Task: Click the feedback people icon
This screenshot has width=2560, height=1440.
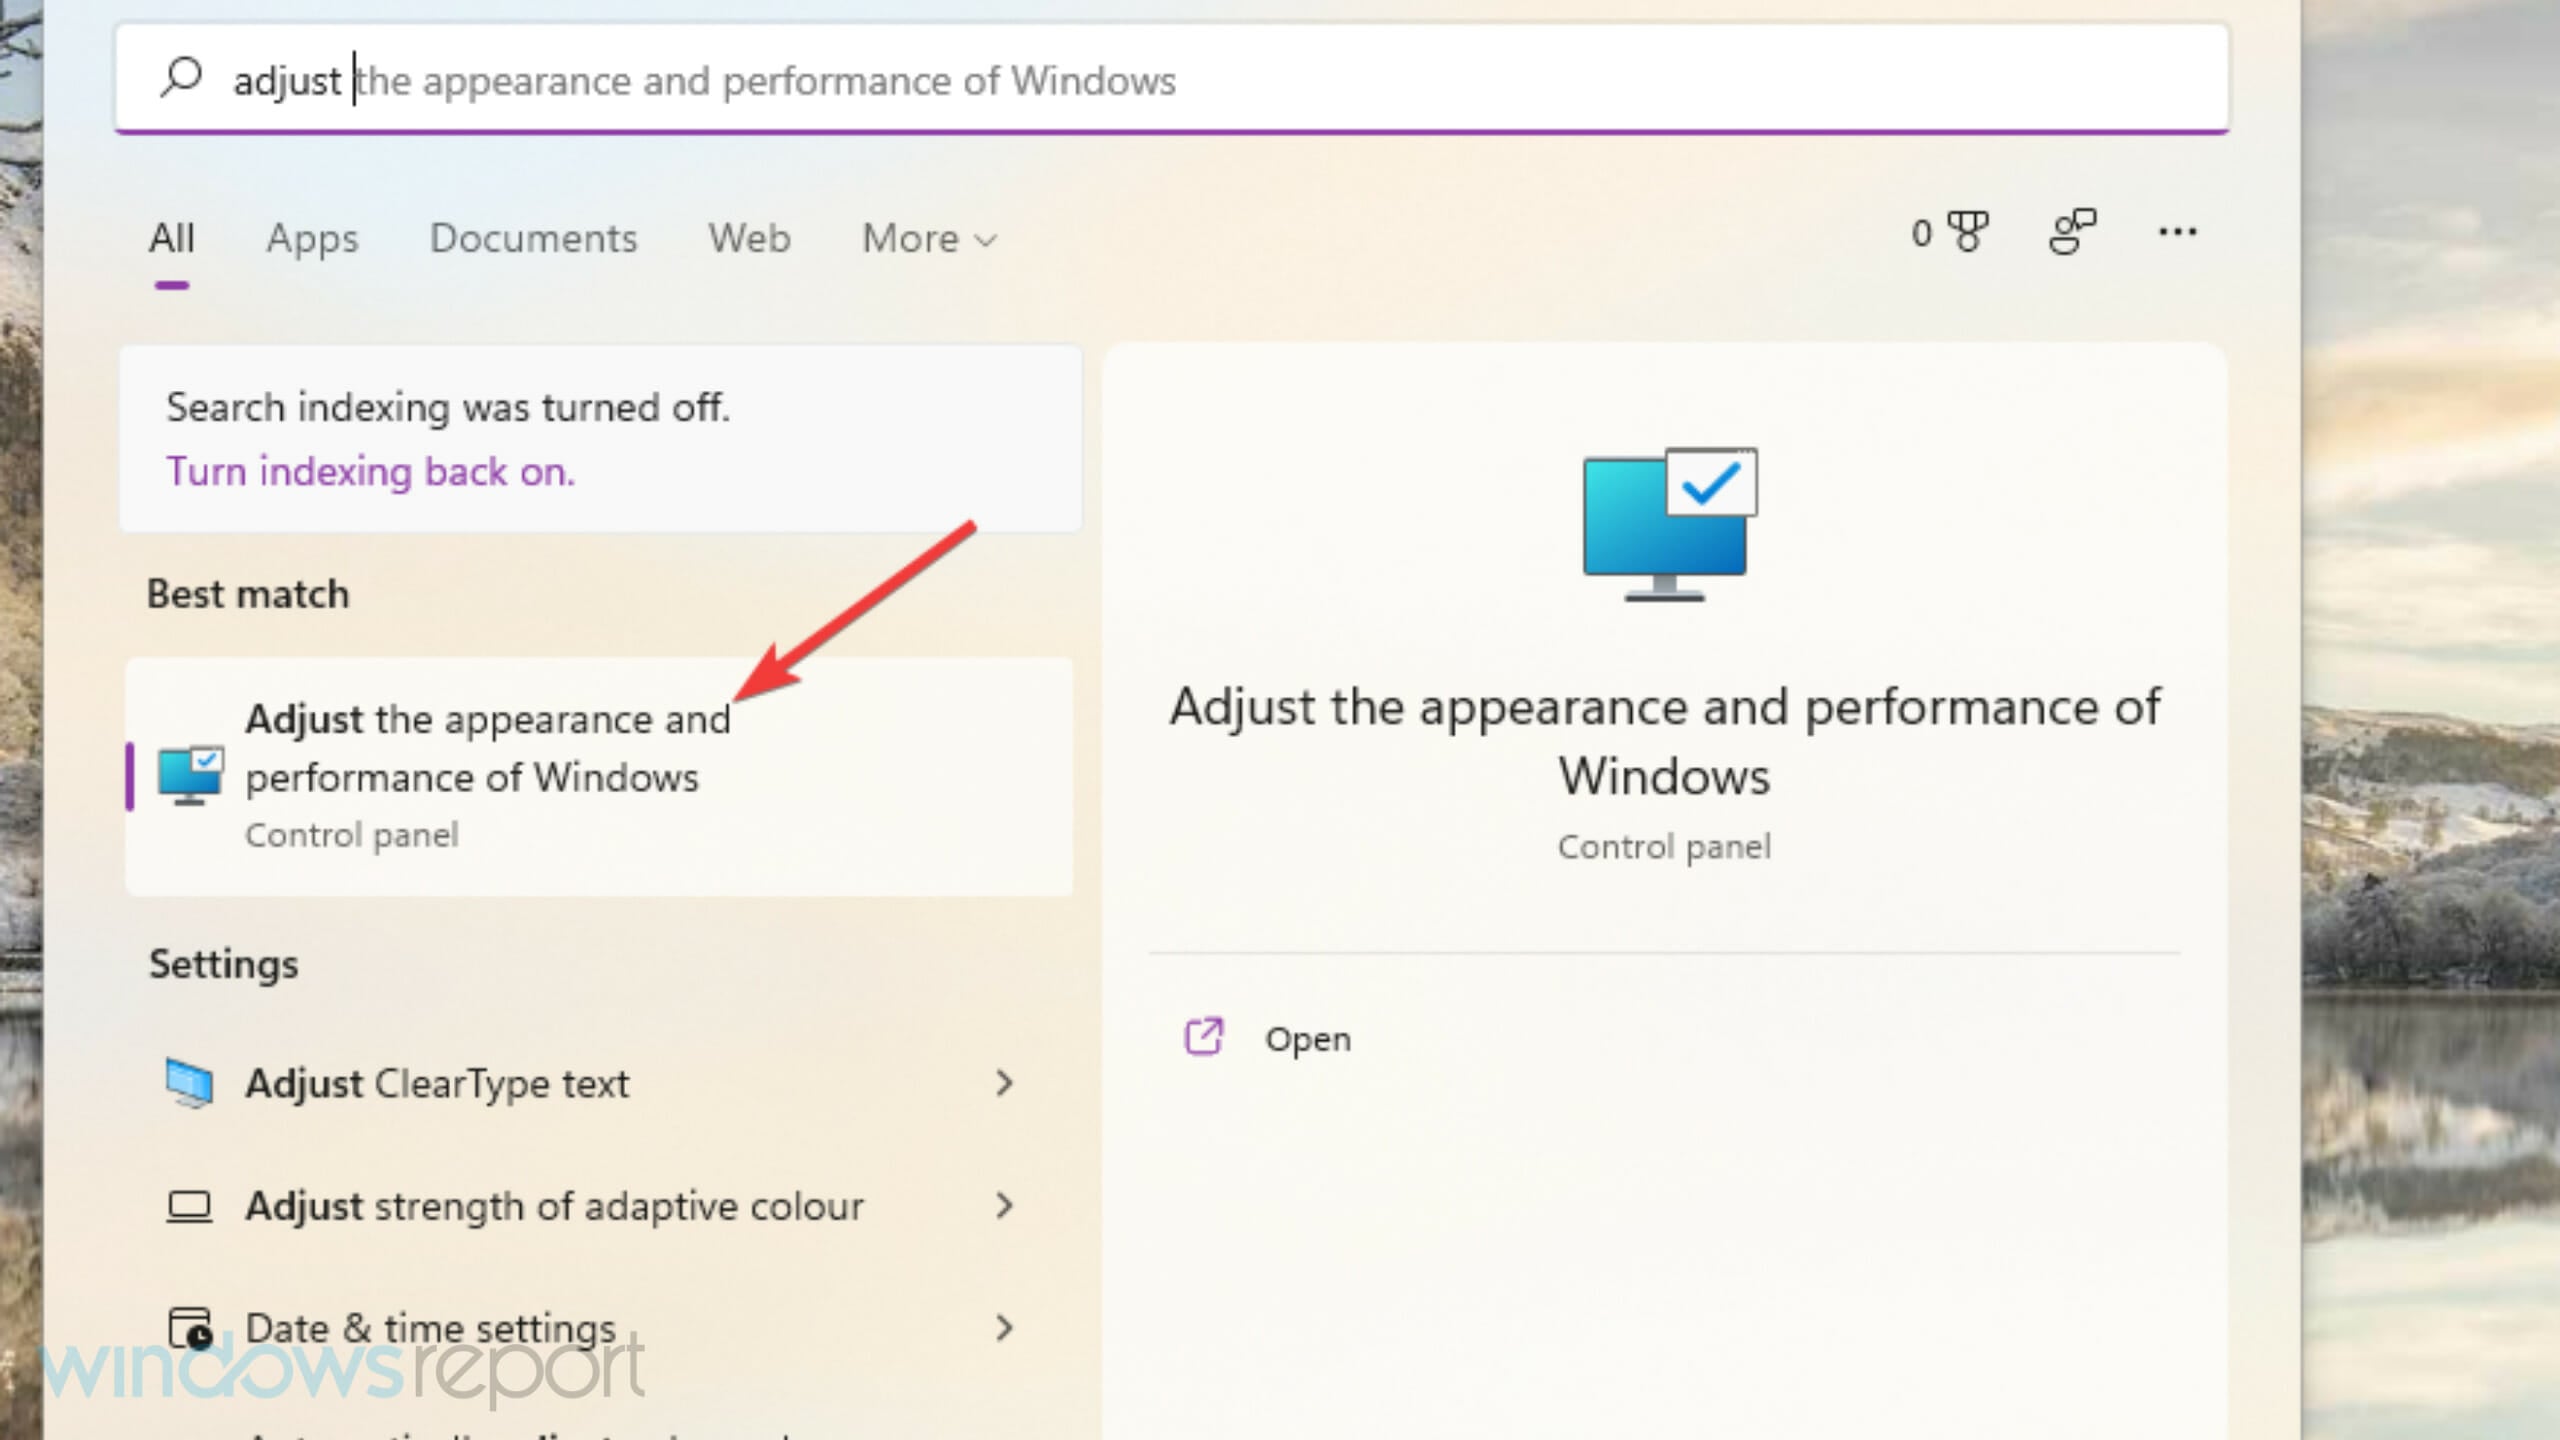Action: (x=2072, y=233)
